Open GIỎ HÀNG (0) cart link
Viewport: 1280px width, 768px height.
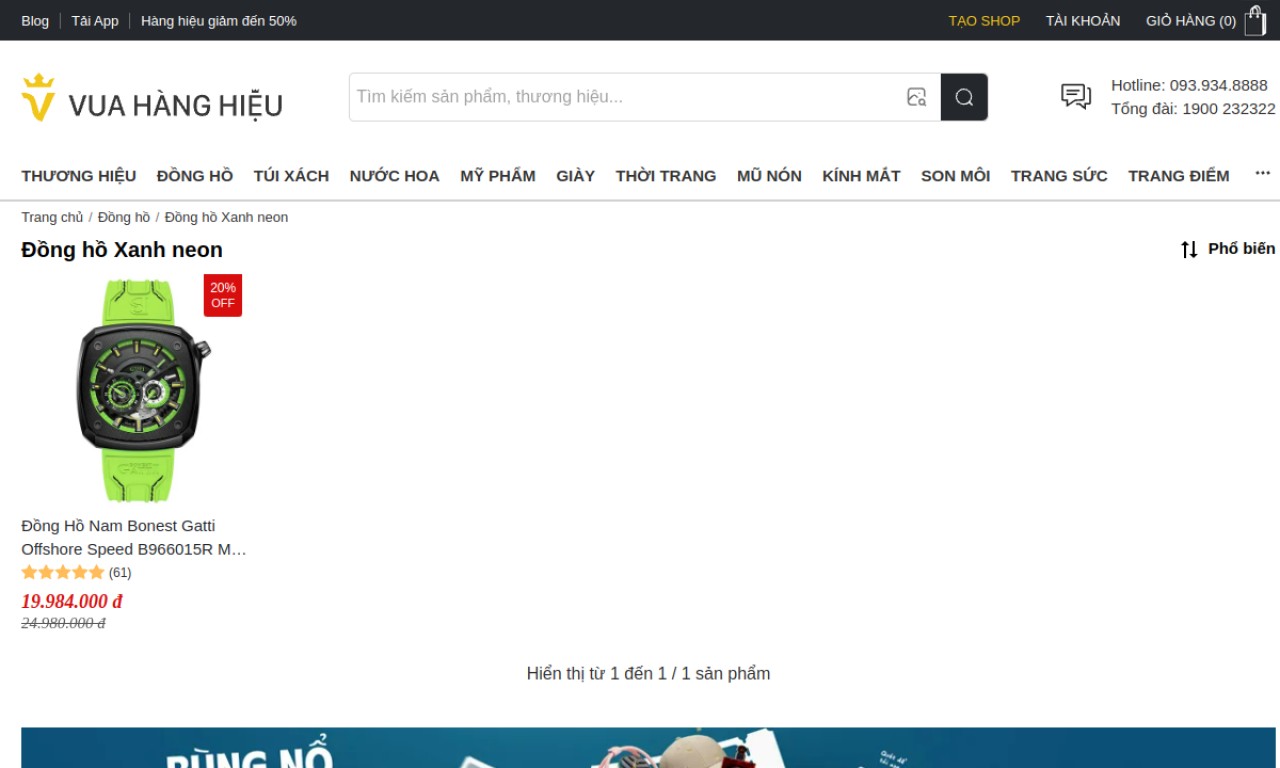click(x=1191, y=20)
